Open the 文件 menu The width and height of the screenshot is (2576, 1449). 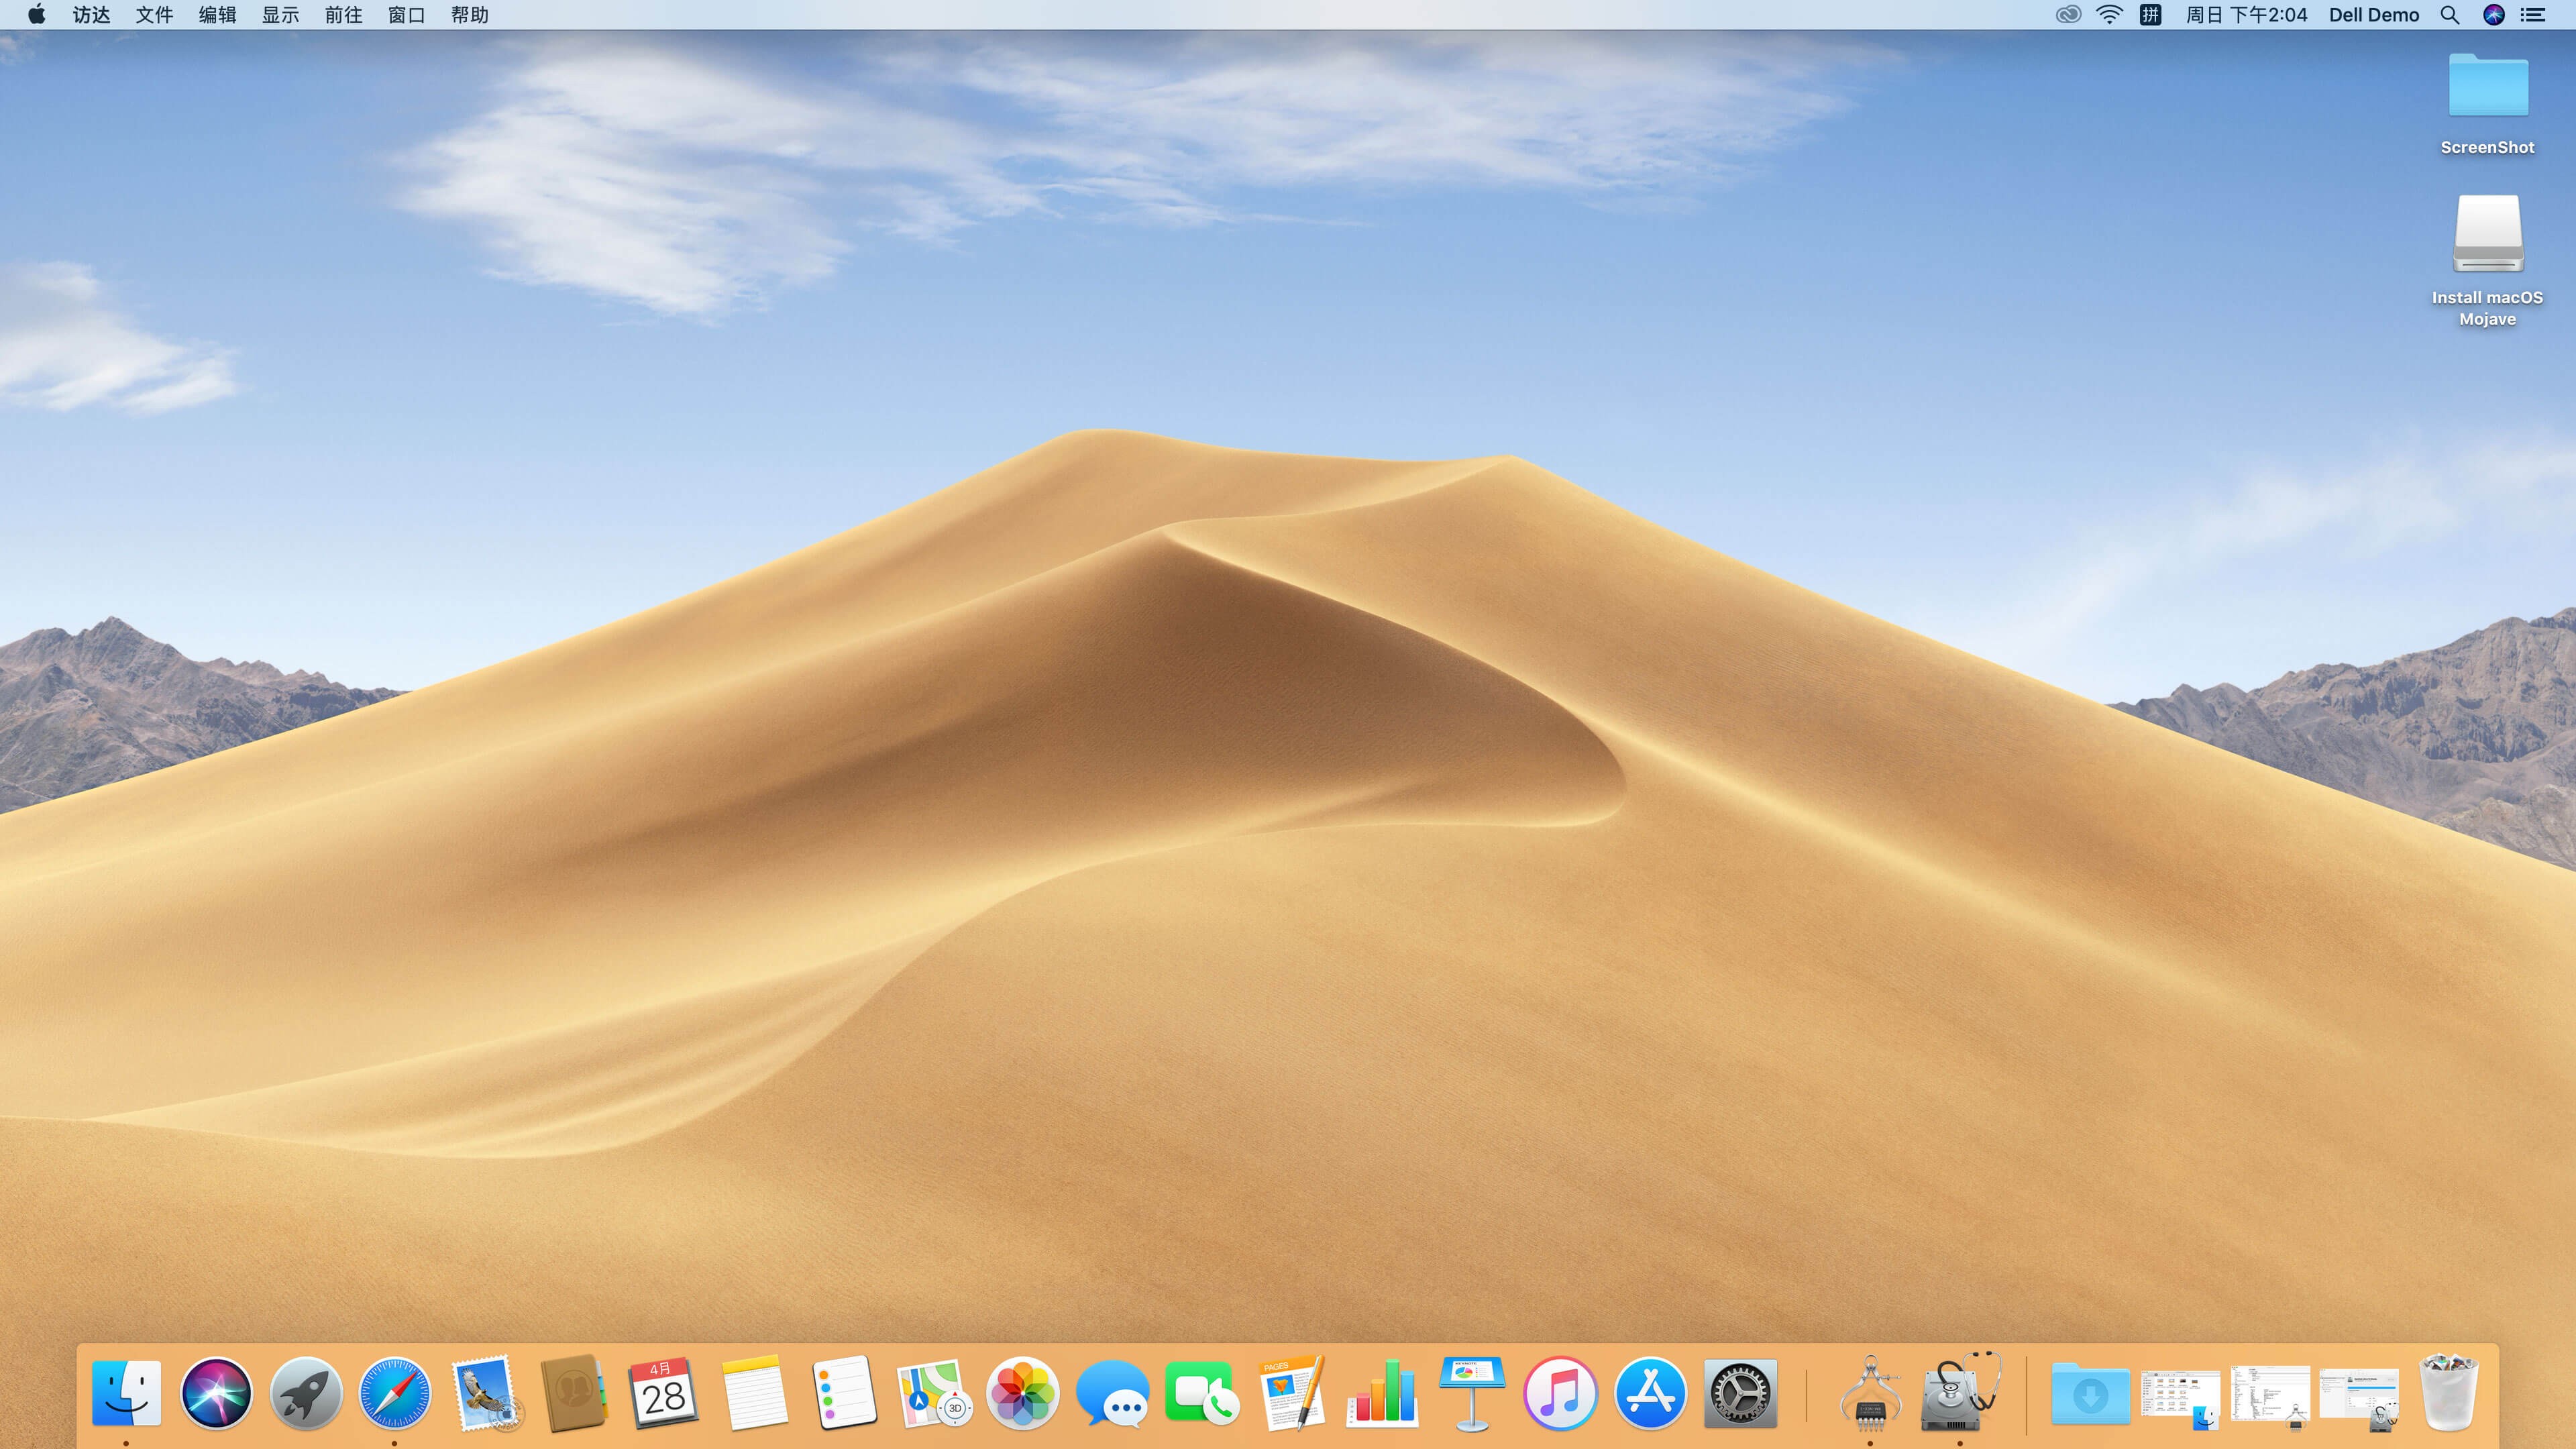click(154, 15)
